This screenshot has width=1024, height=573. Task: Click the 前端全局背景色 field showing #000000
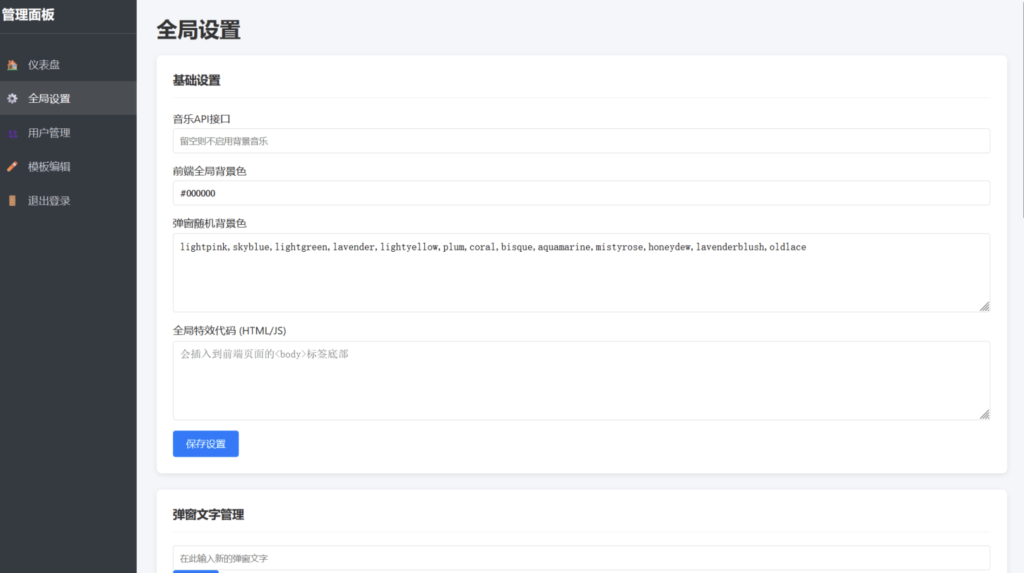581,193
